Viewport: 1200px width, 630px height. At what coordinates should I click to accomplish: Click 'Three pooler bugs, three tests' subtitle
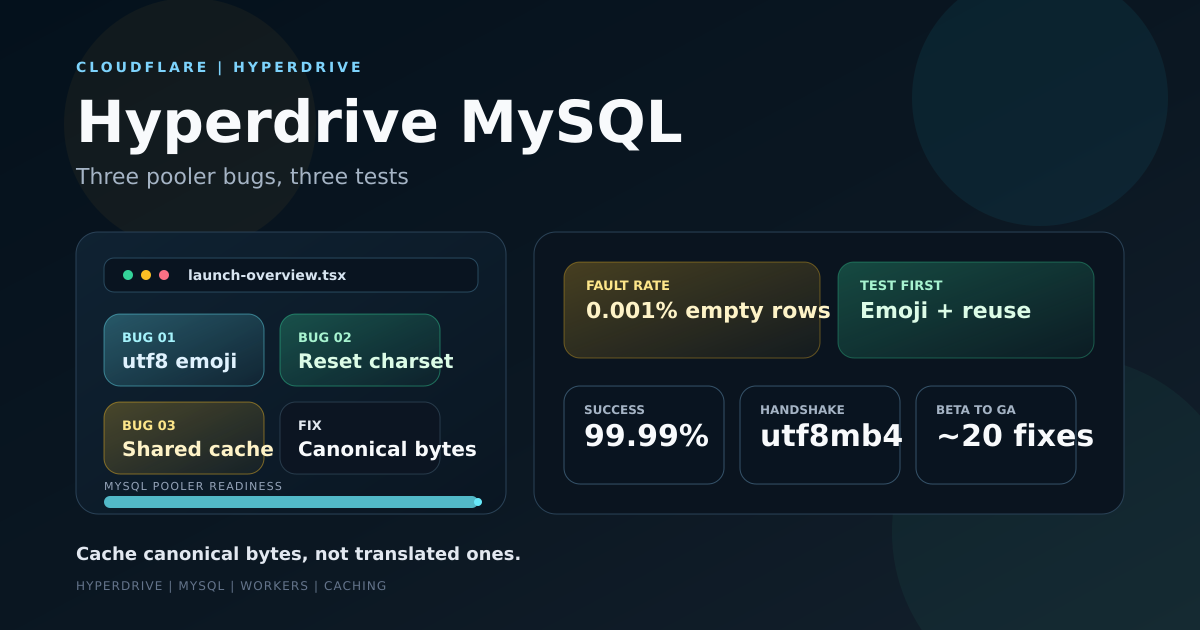[242, 177]
